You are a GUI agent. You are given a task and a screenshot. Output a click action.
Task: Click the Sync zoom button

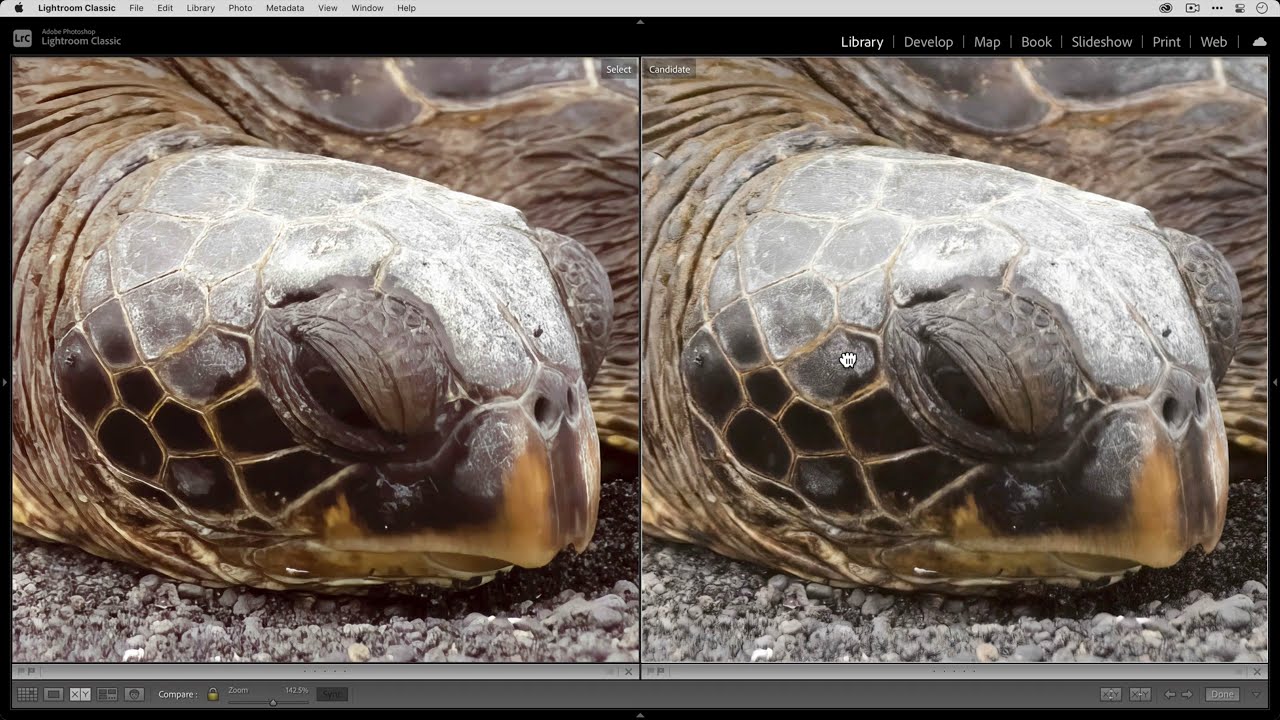(332, 694)
